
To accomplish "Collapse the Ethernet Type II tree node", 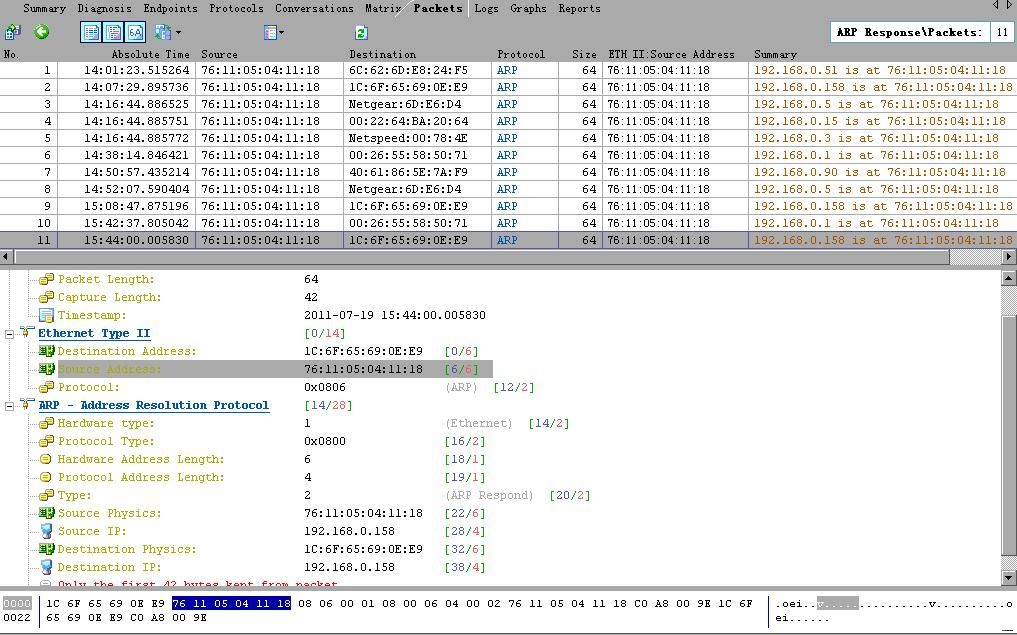I will [x=10, y=334].
